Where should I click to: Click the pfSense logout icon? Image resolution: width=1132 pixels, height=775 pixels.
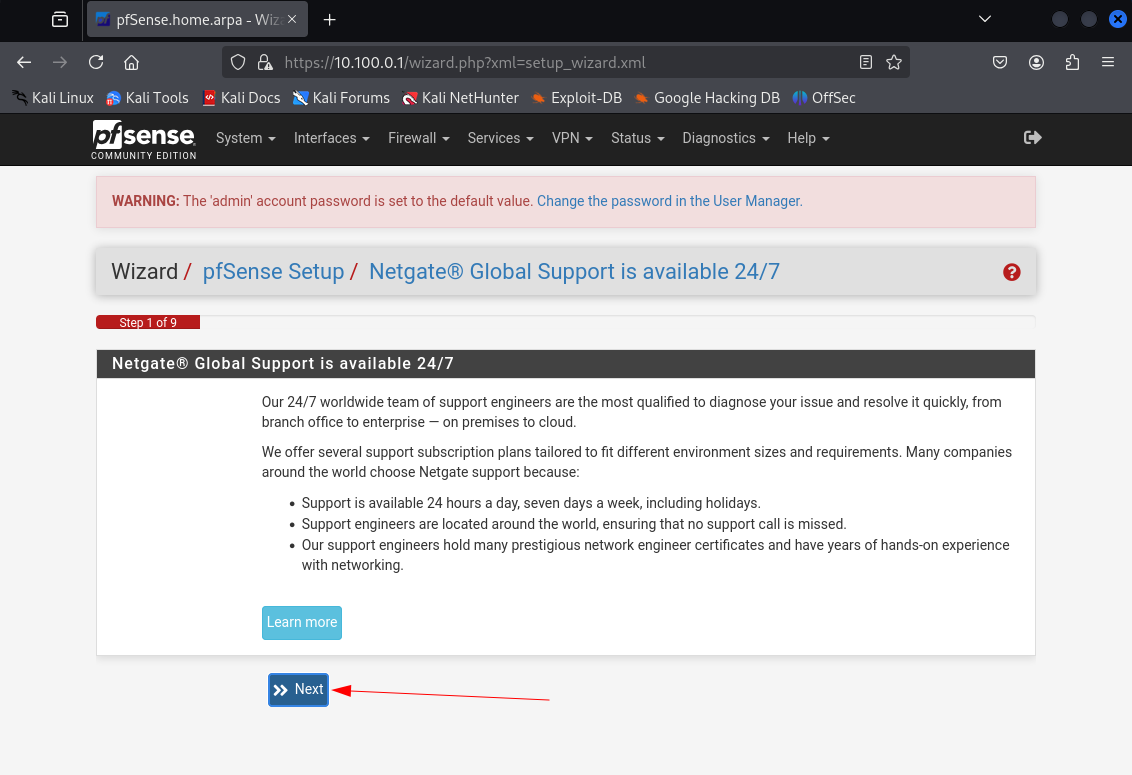point(1032,138)
